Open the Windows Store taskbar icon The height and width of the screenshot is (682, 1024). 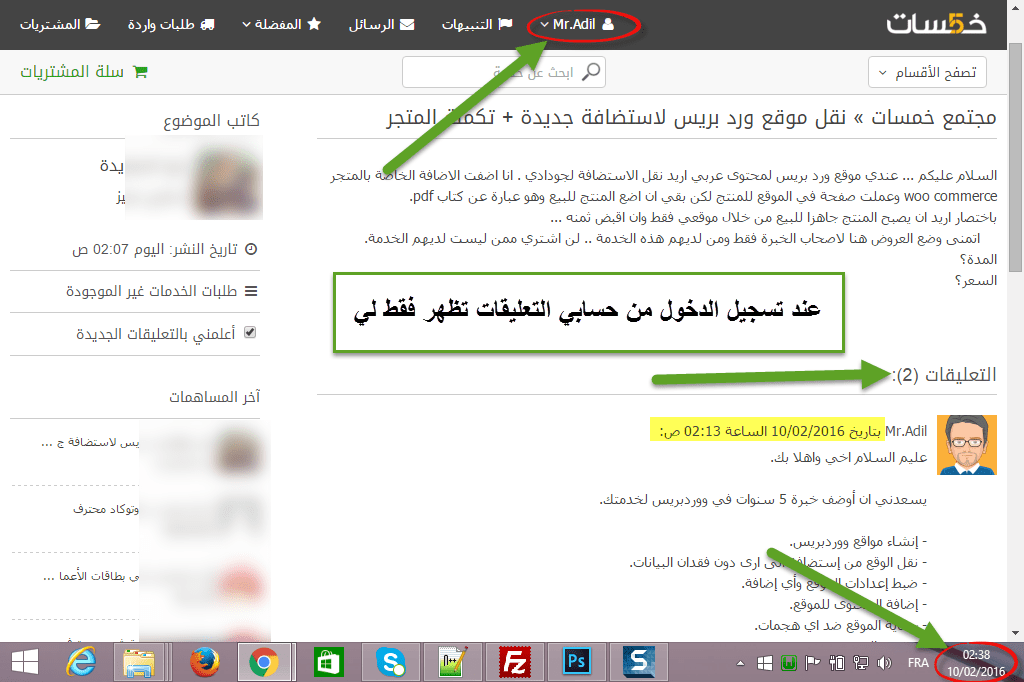click(x=329, y=662)
